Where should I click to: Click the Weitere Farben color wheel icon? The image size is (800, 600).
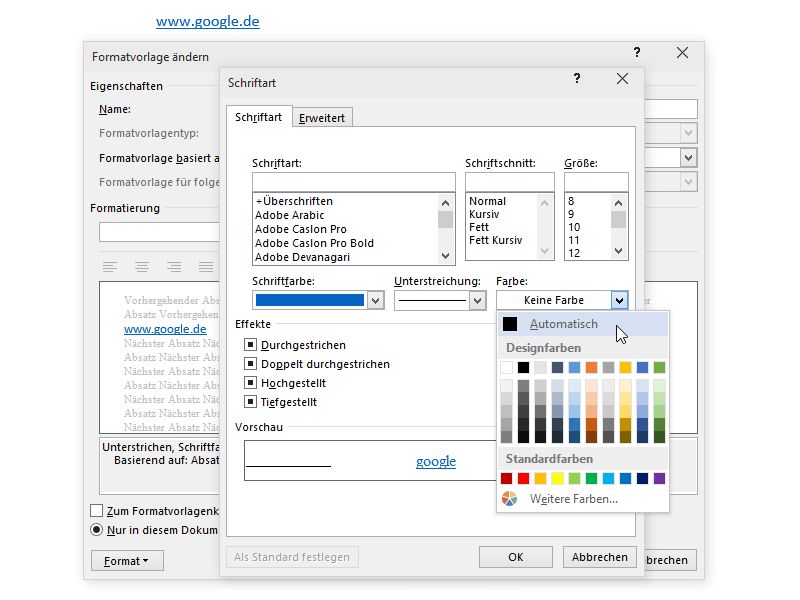tap(509, 498)
